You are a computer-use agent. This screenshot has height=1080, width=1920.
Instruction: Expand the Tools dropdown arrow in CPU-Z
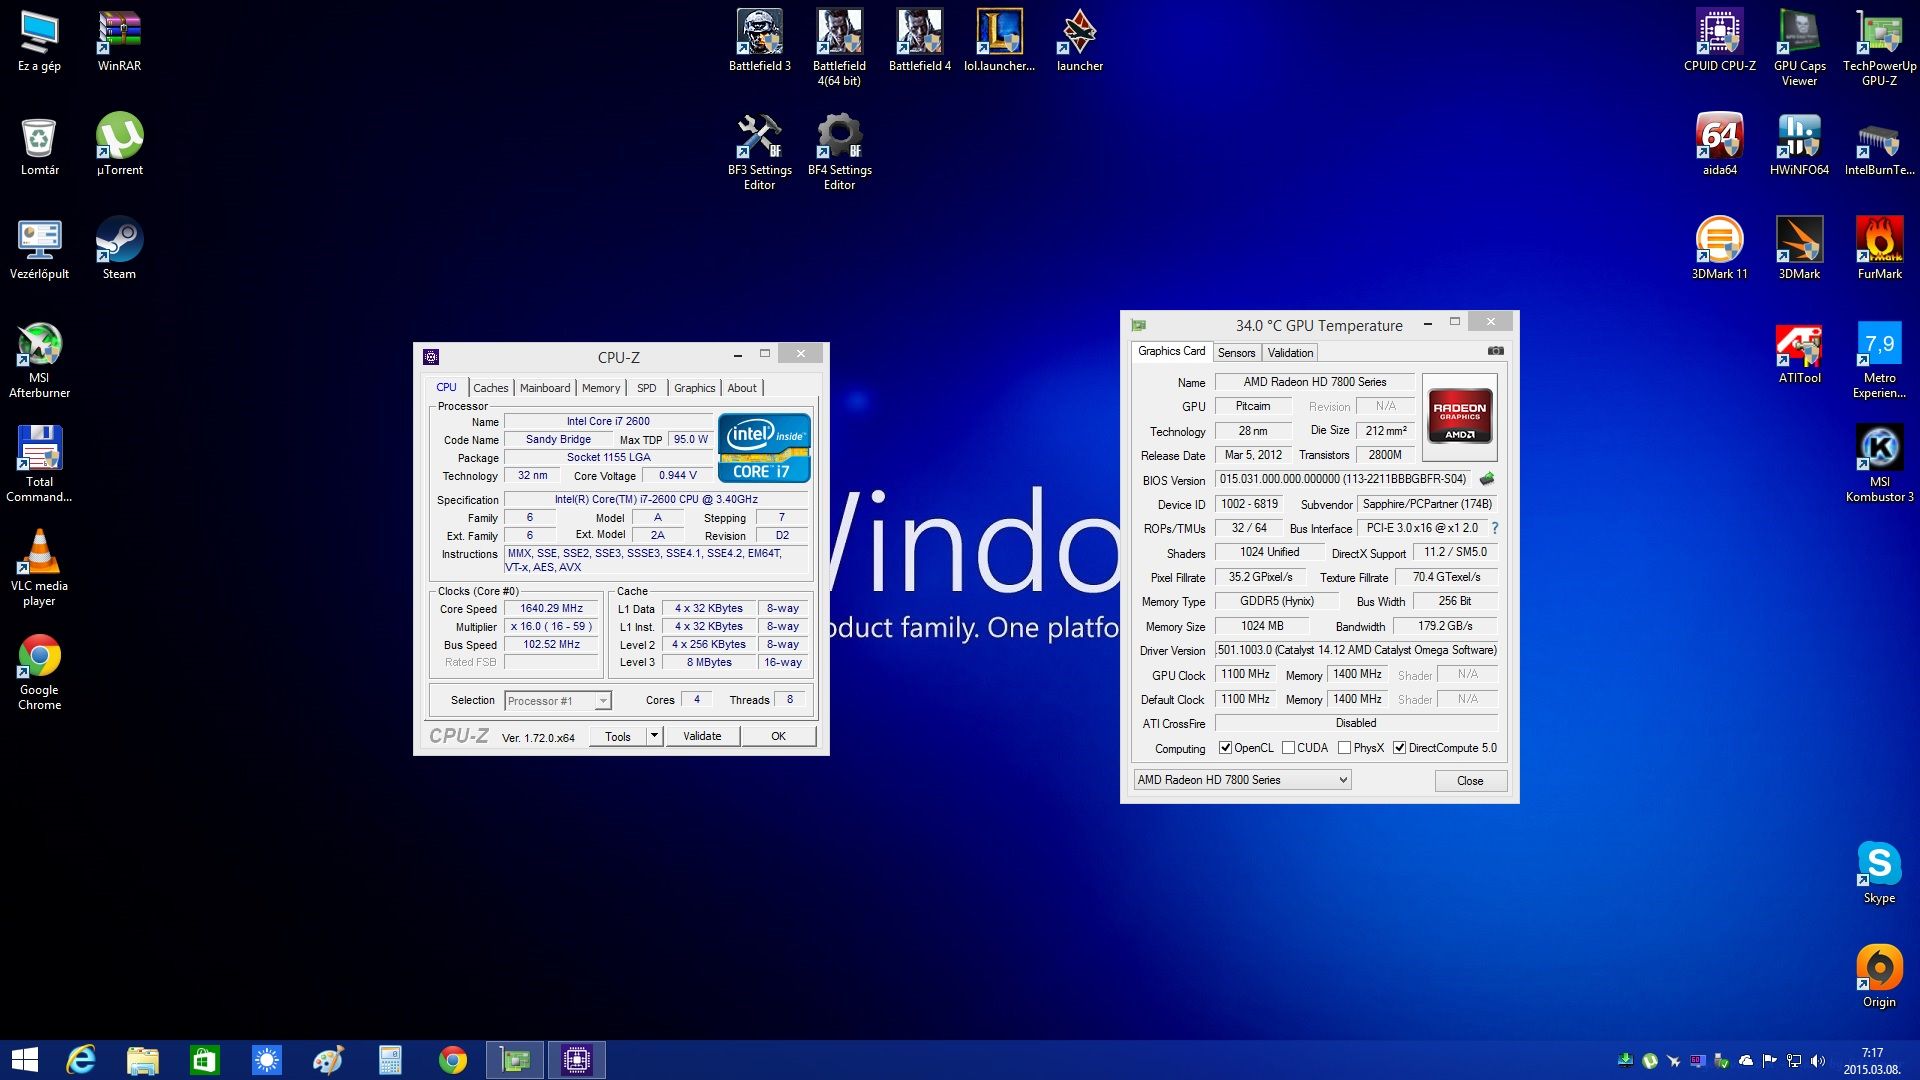[x=654, y=736]
